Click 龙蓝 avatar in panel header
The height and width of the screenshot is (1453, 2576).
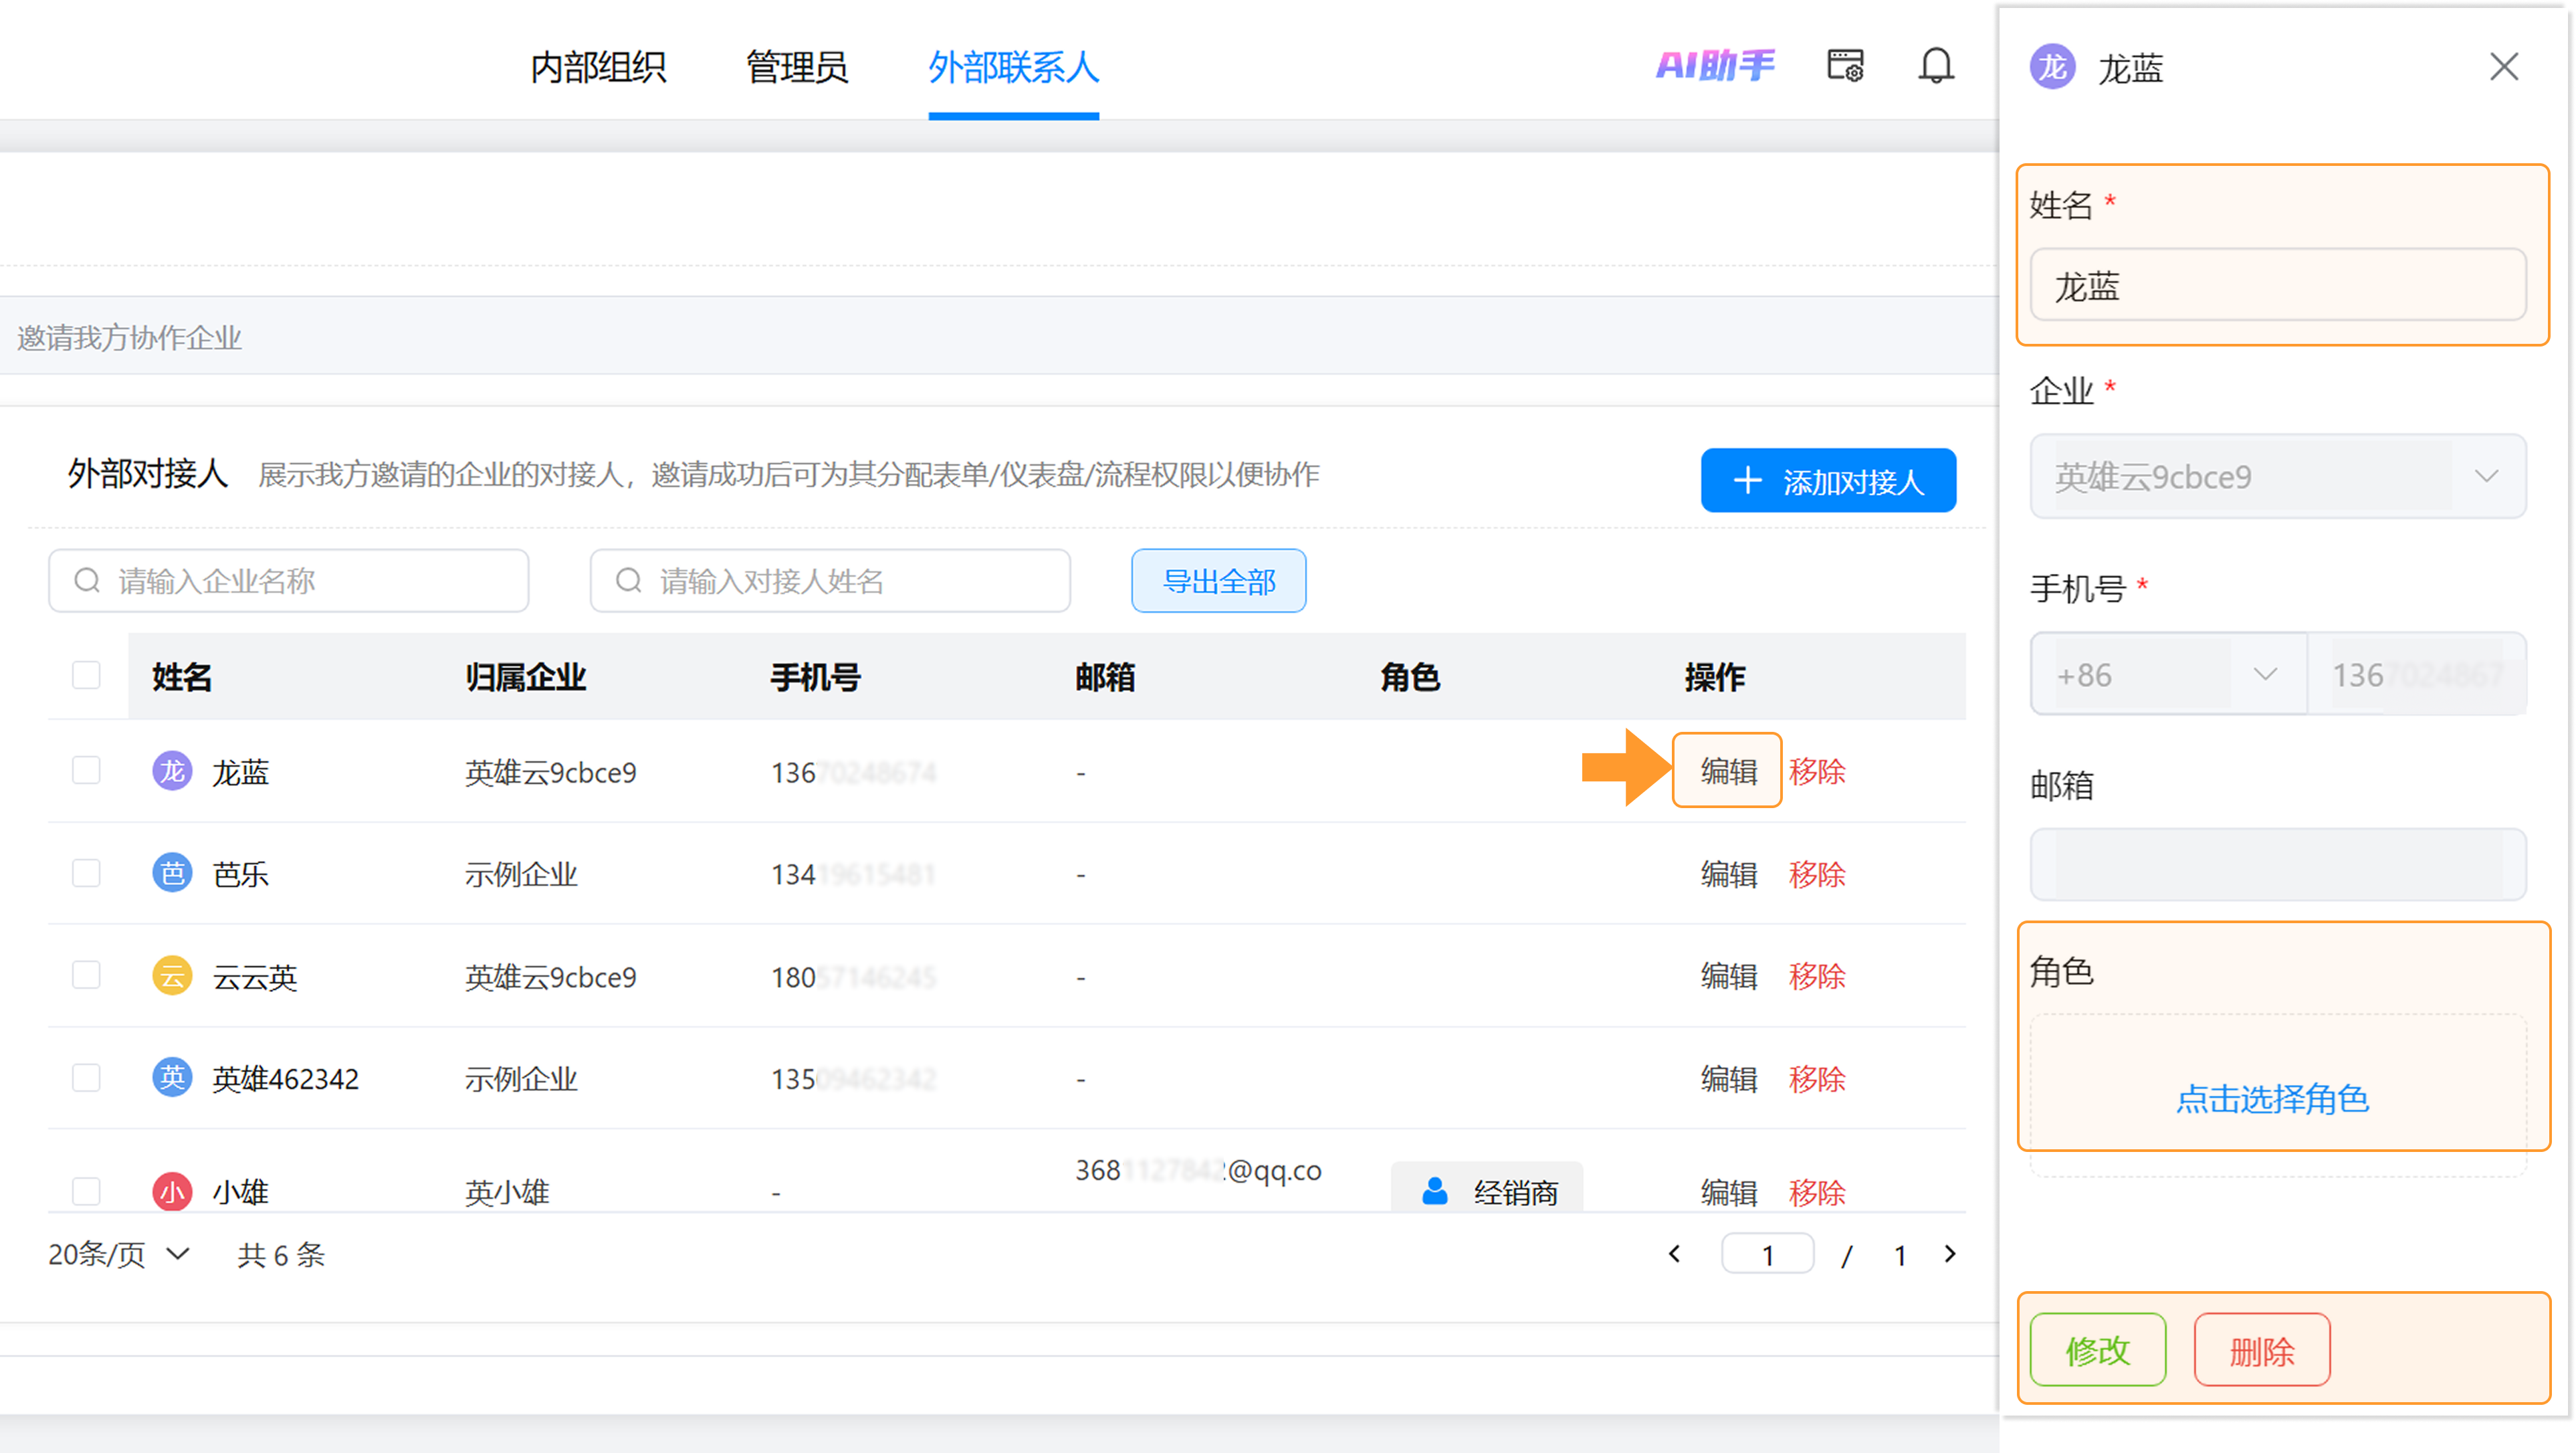(2052, 67)
